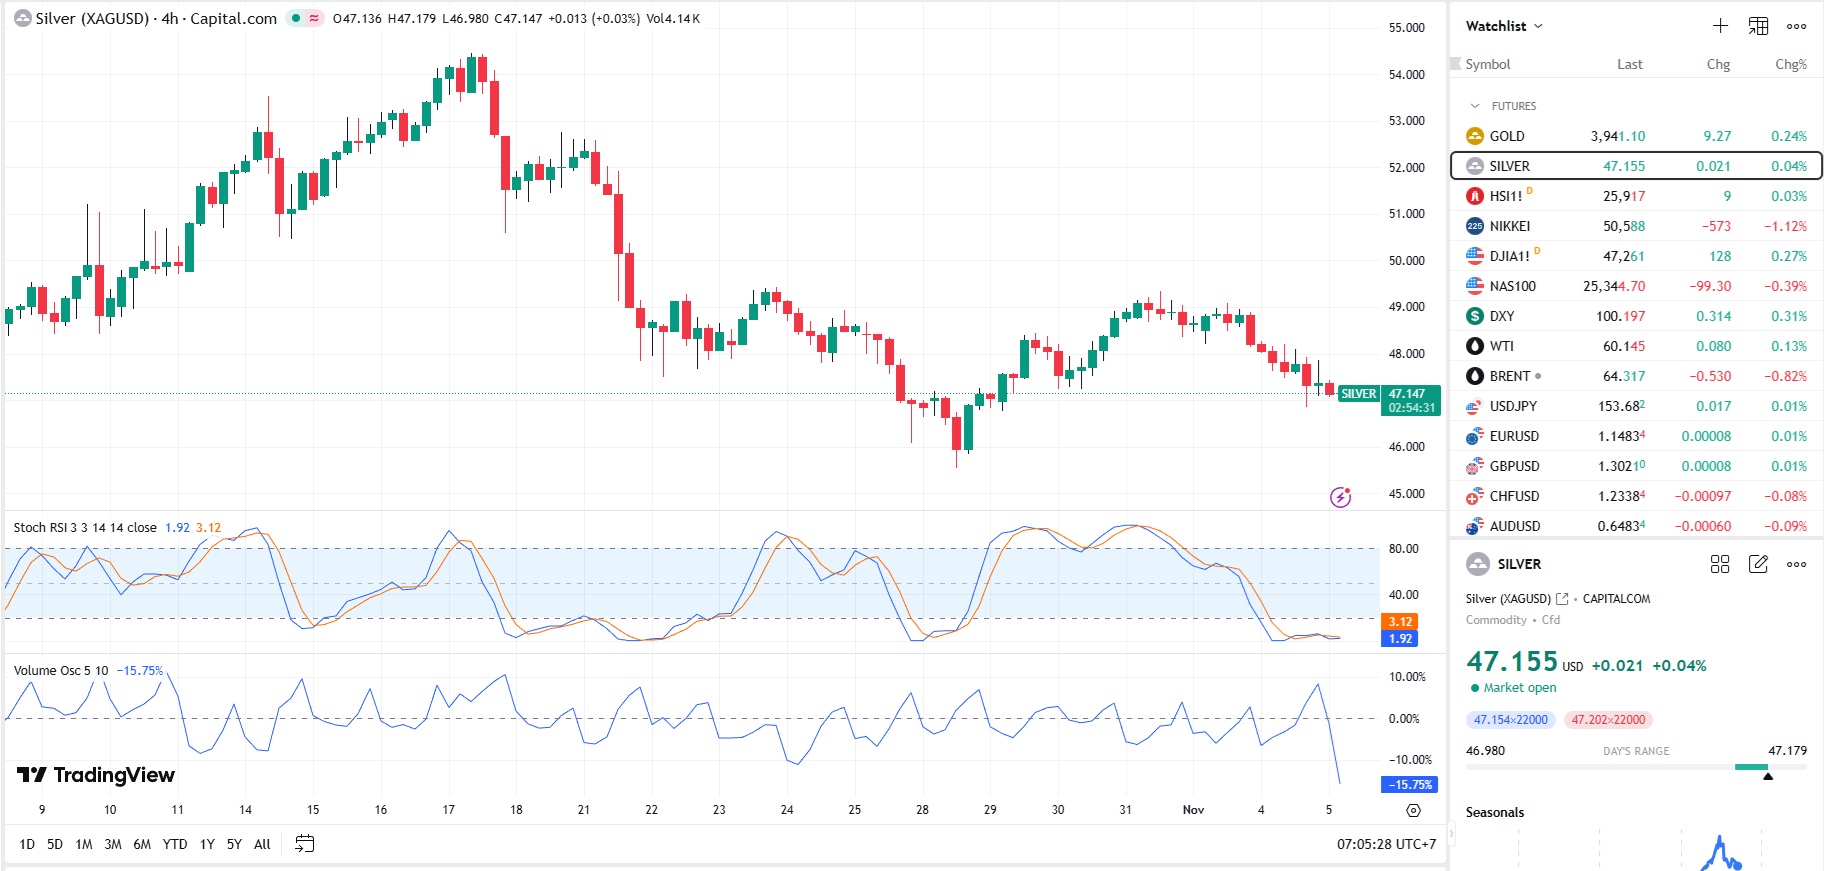Image resolution: width=1824 pixels, height=871 pixels.
Task: Collapse the FUTURES section
Action: (x=1474, y=106)
